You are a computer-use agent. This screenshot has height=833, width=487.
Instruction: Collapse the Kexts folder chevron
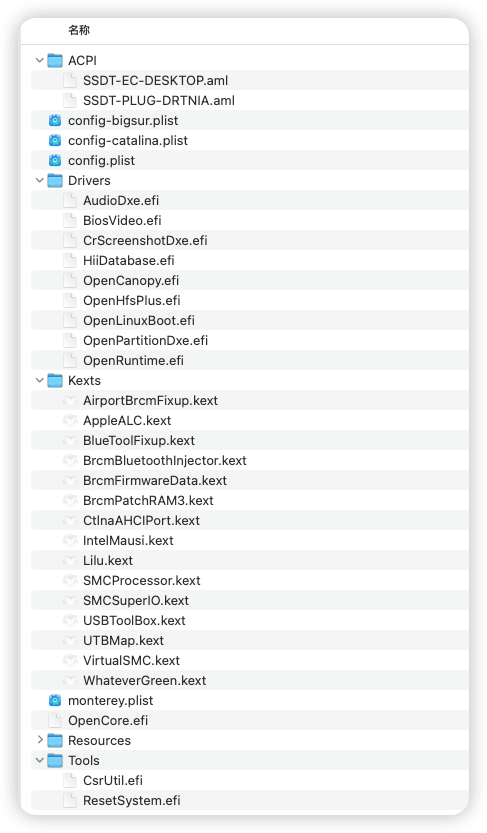click(39, 380)
